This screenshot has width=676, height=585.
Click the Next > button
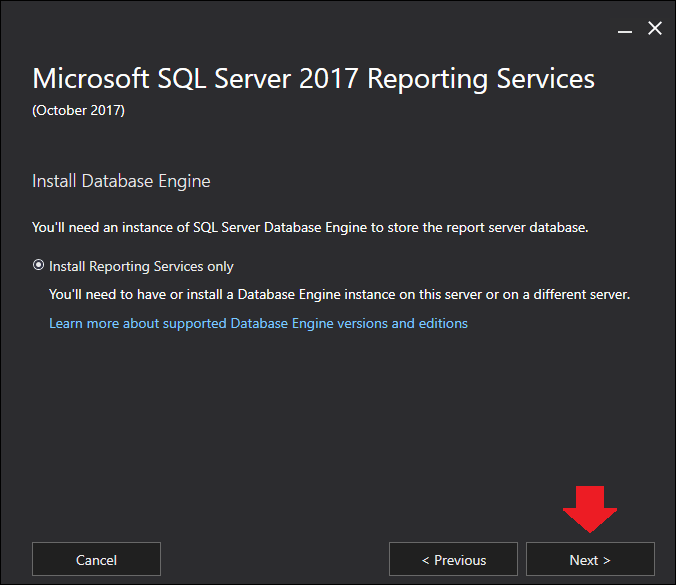point(590,559)
